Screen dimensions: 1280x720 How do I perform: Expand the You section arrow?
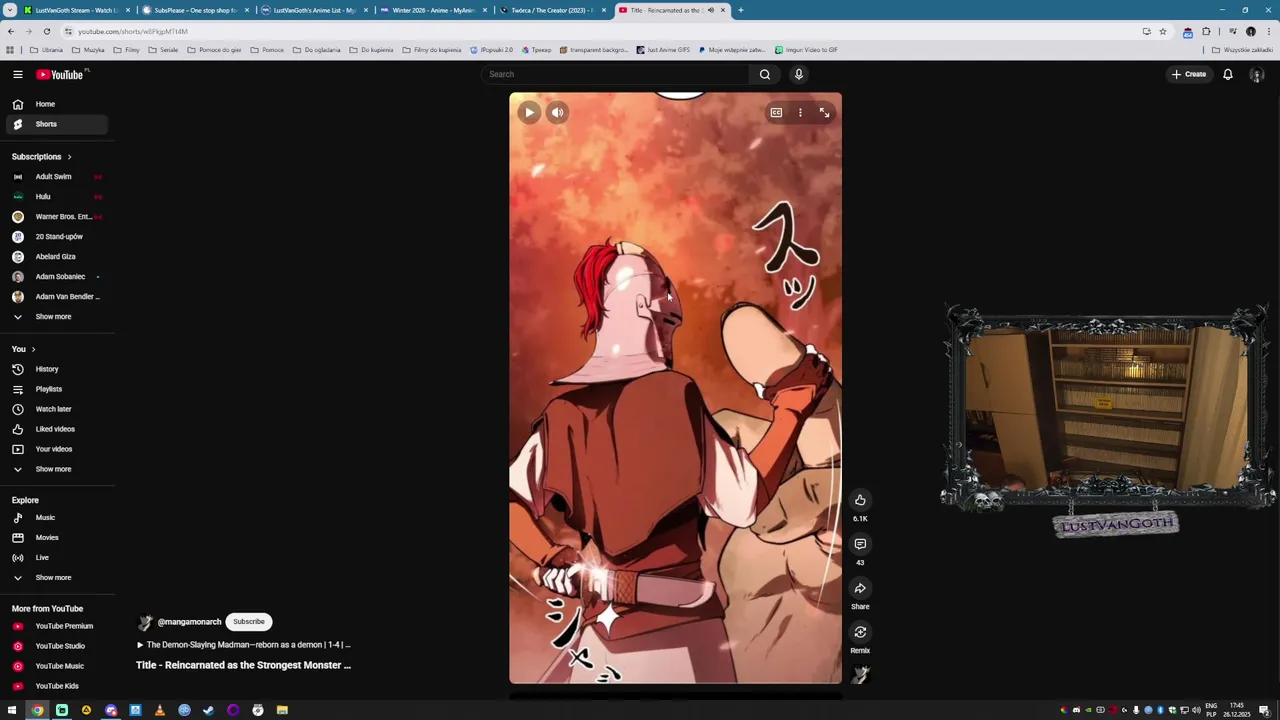coord(33,349)
